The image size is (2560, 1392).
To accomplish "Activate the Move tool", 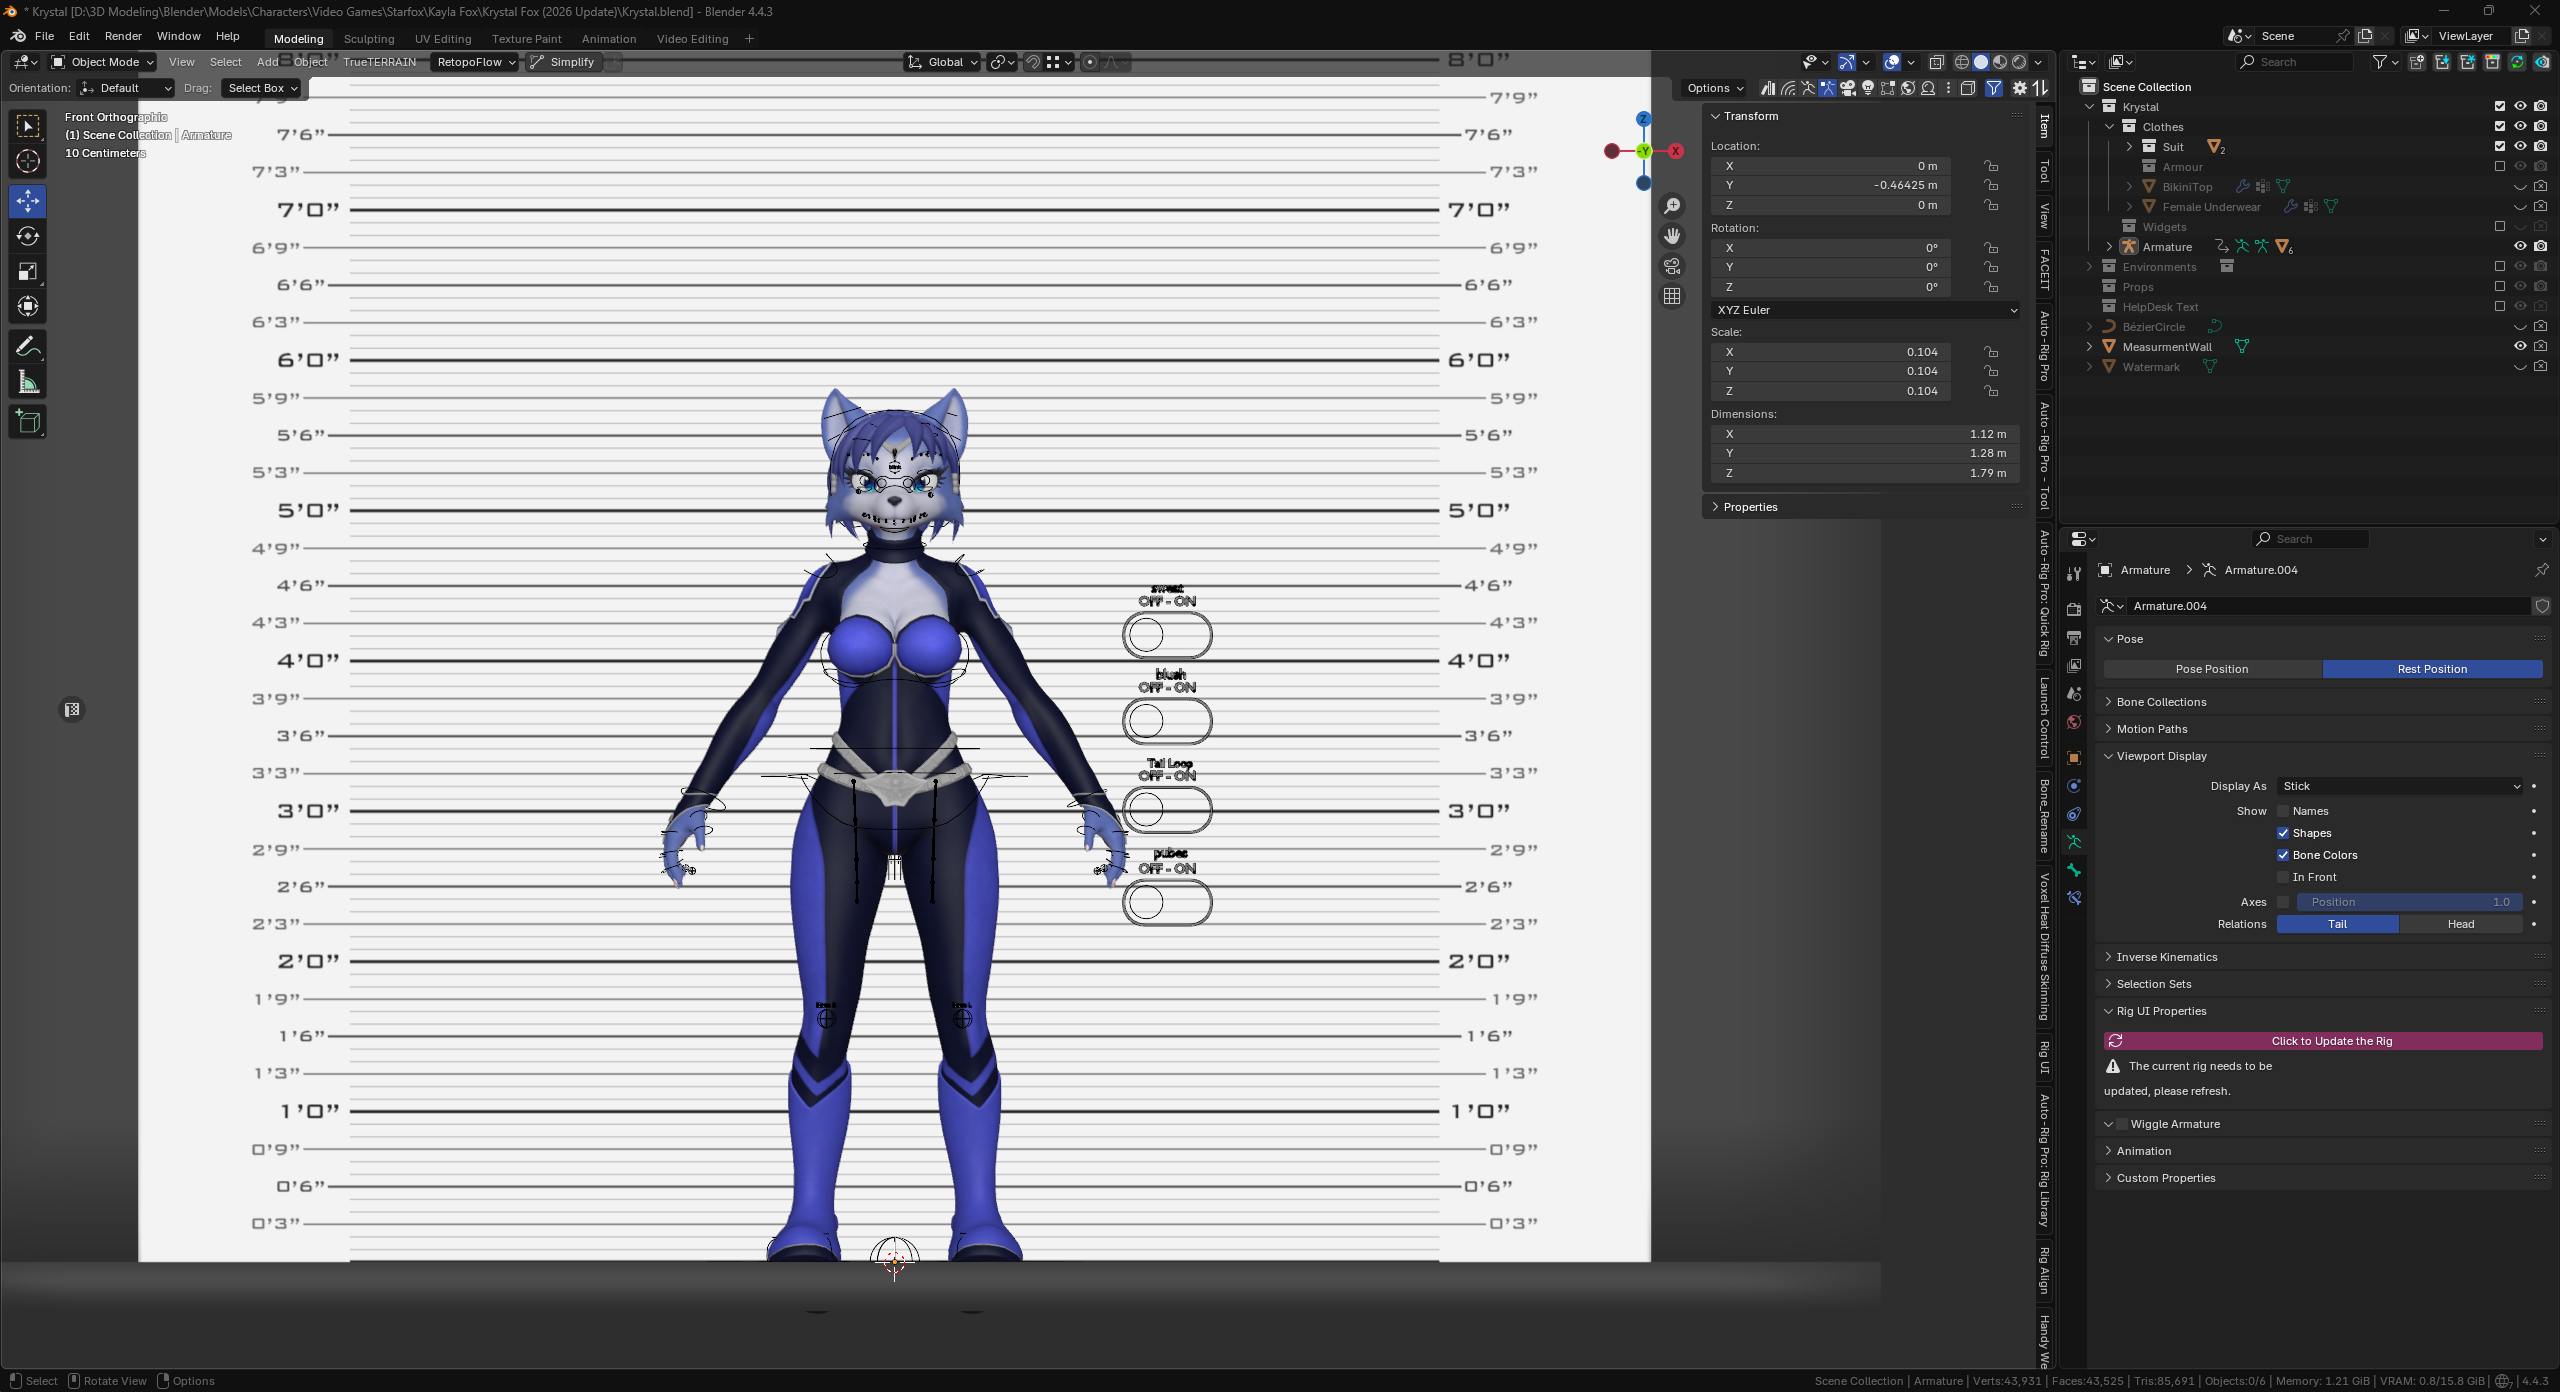I will click(x=28, y=201).
